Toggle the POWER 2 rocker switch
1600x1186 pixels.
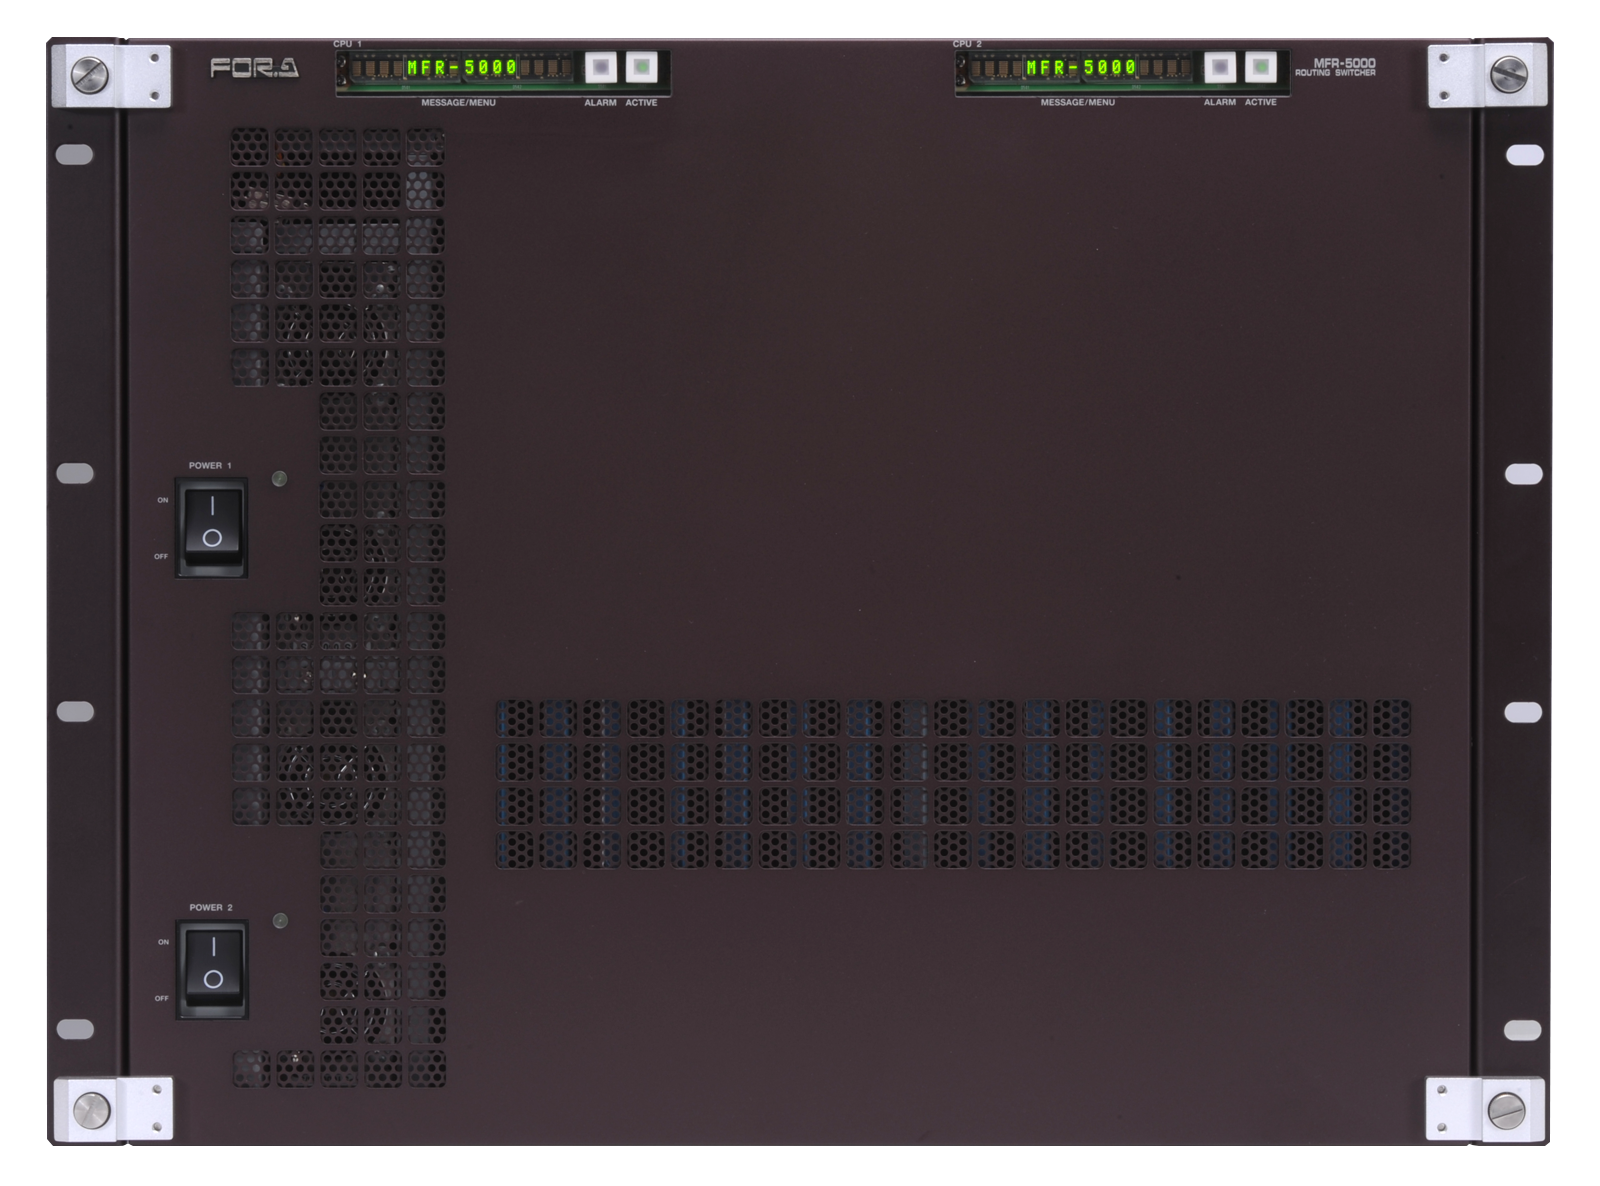click(x=213, y=963)
